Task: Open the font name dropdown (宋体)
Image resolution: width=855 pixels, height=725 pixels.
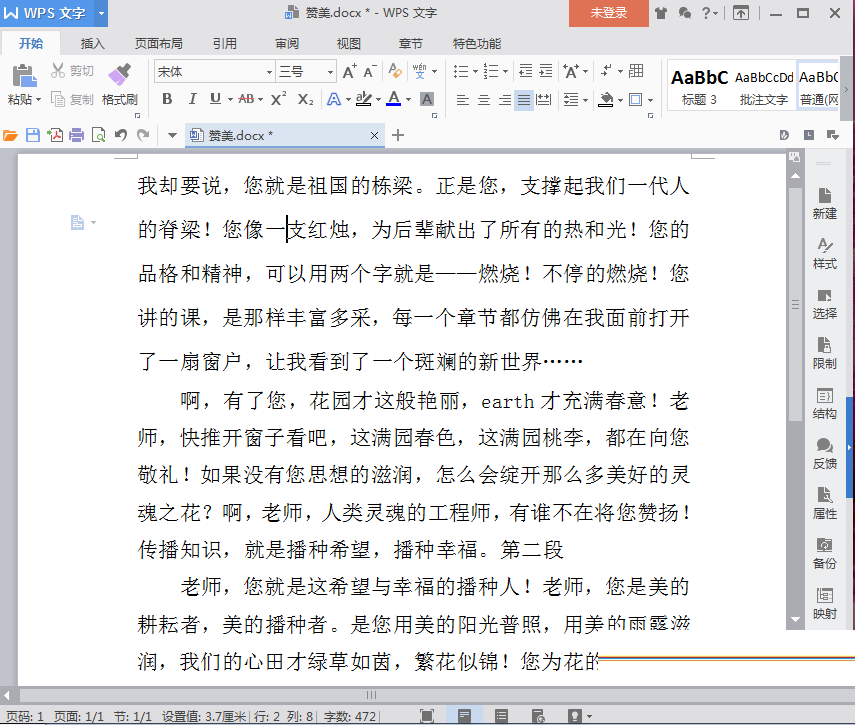Action: click(269, 72)
